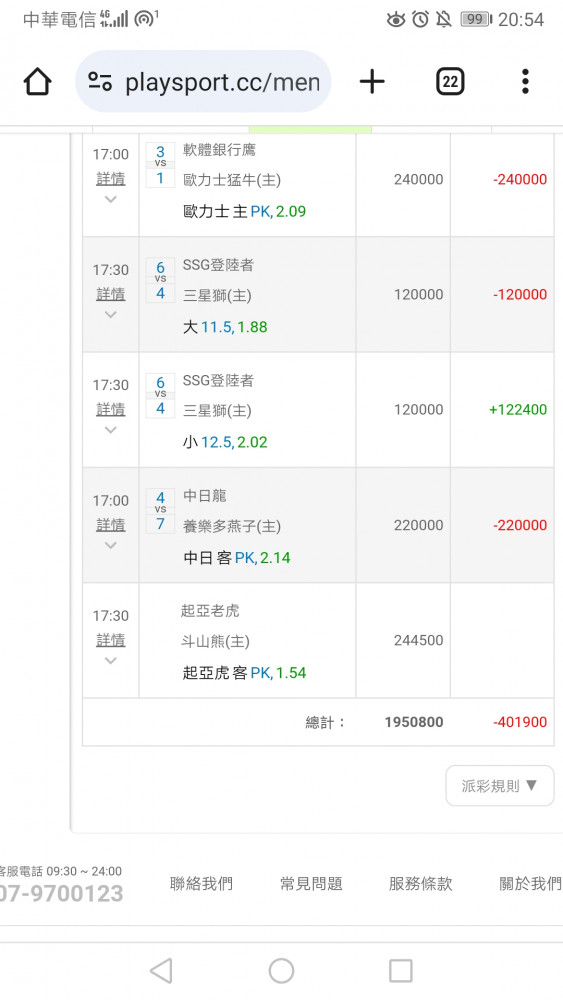Screen dimensions: 563x1000
Task: Open a new tab with plus icon
Action: click(372, 82)
